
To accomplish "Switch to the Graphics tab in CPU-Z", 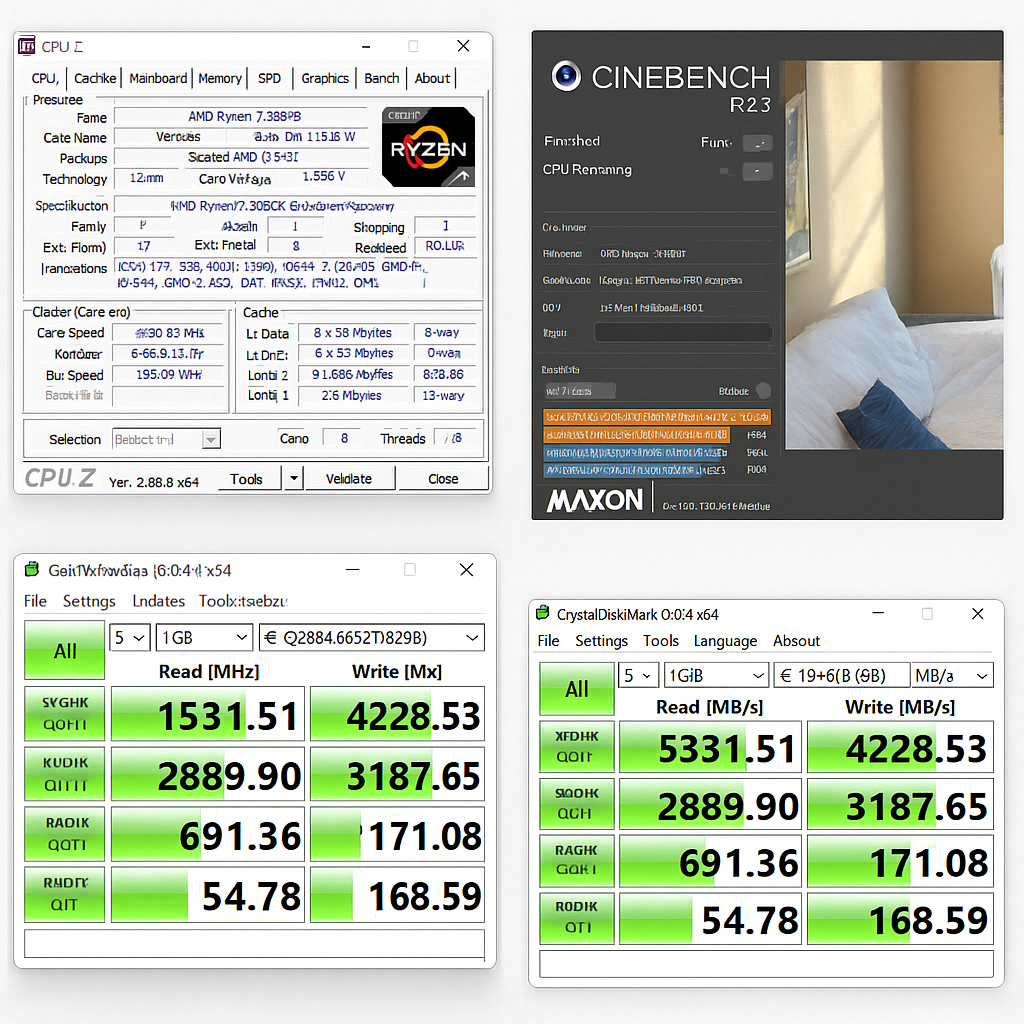I will click(325, 78).
